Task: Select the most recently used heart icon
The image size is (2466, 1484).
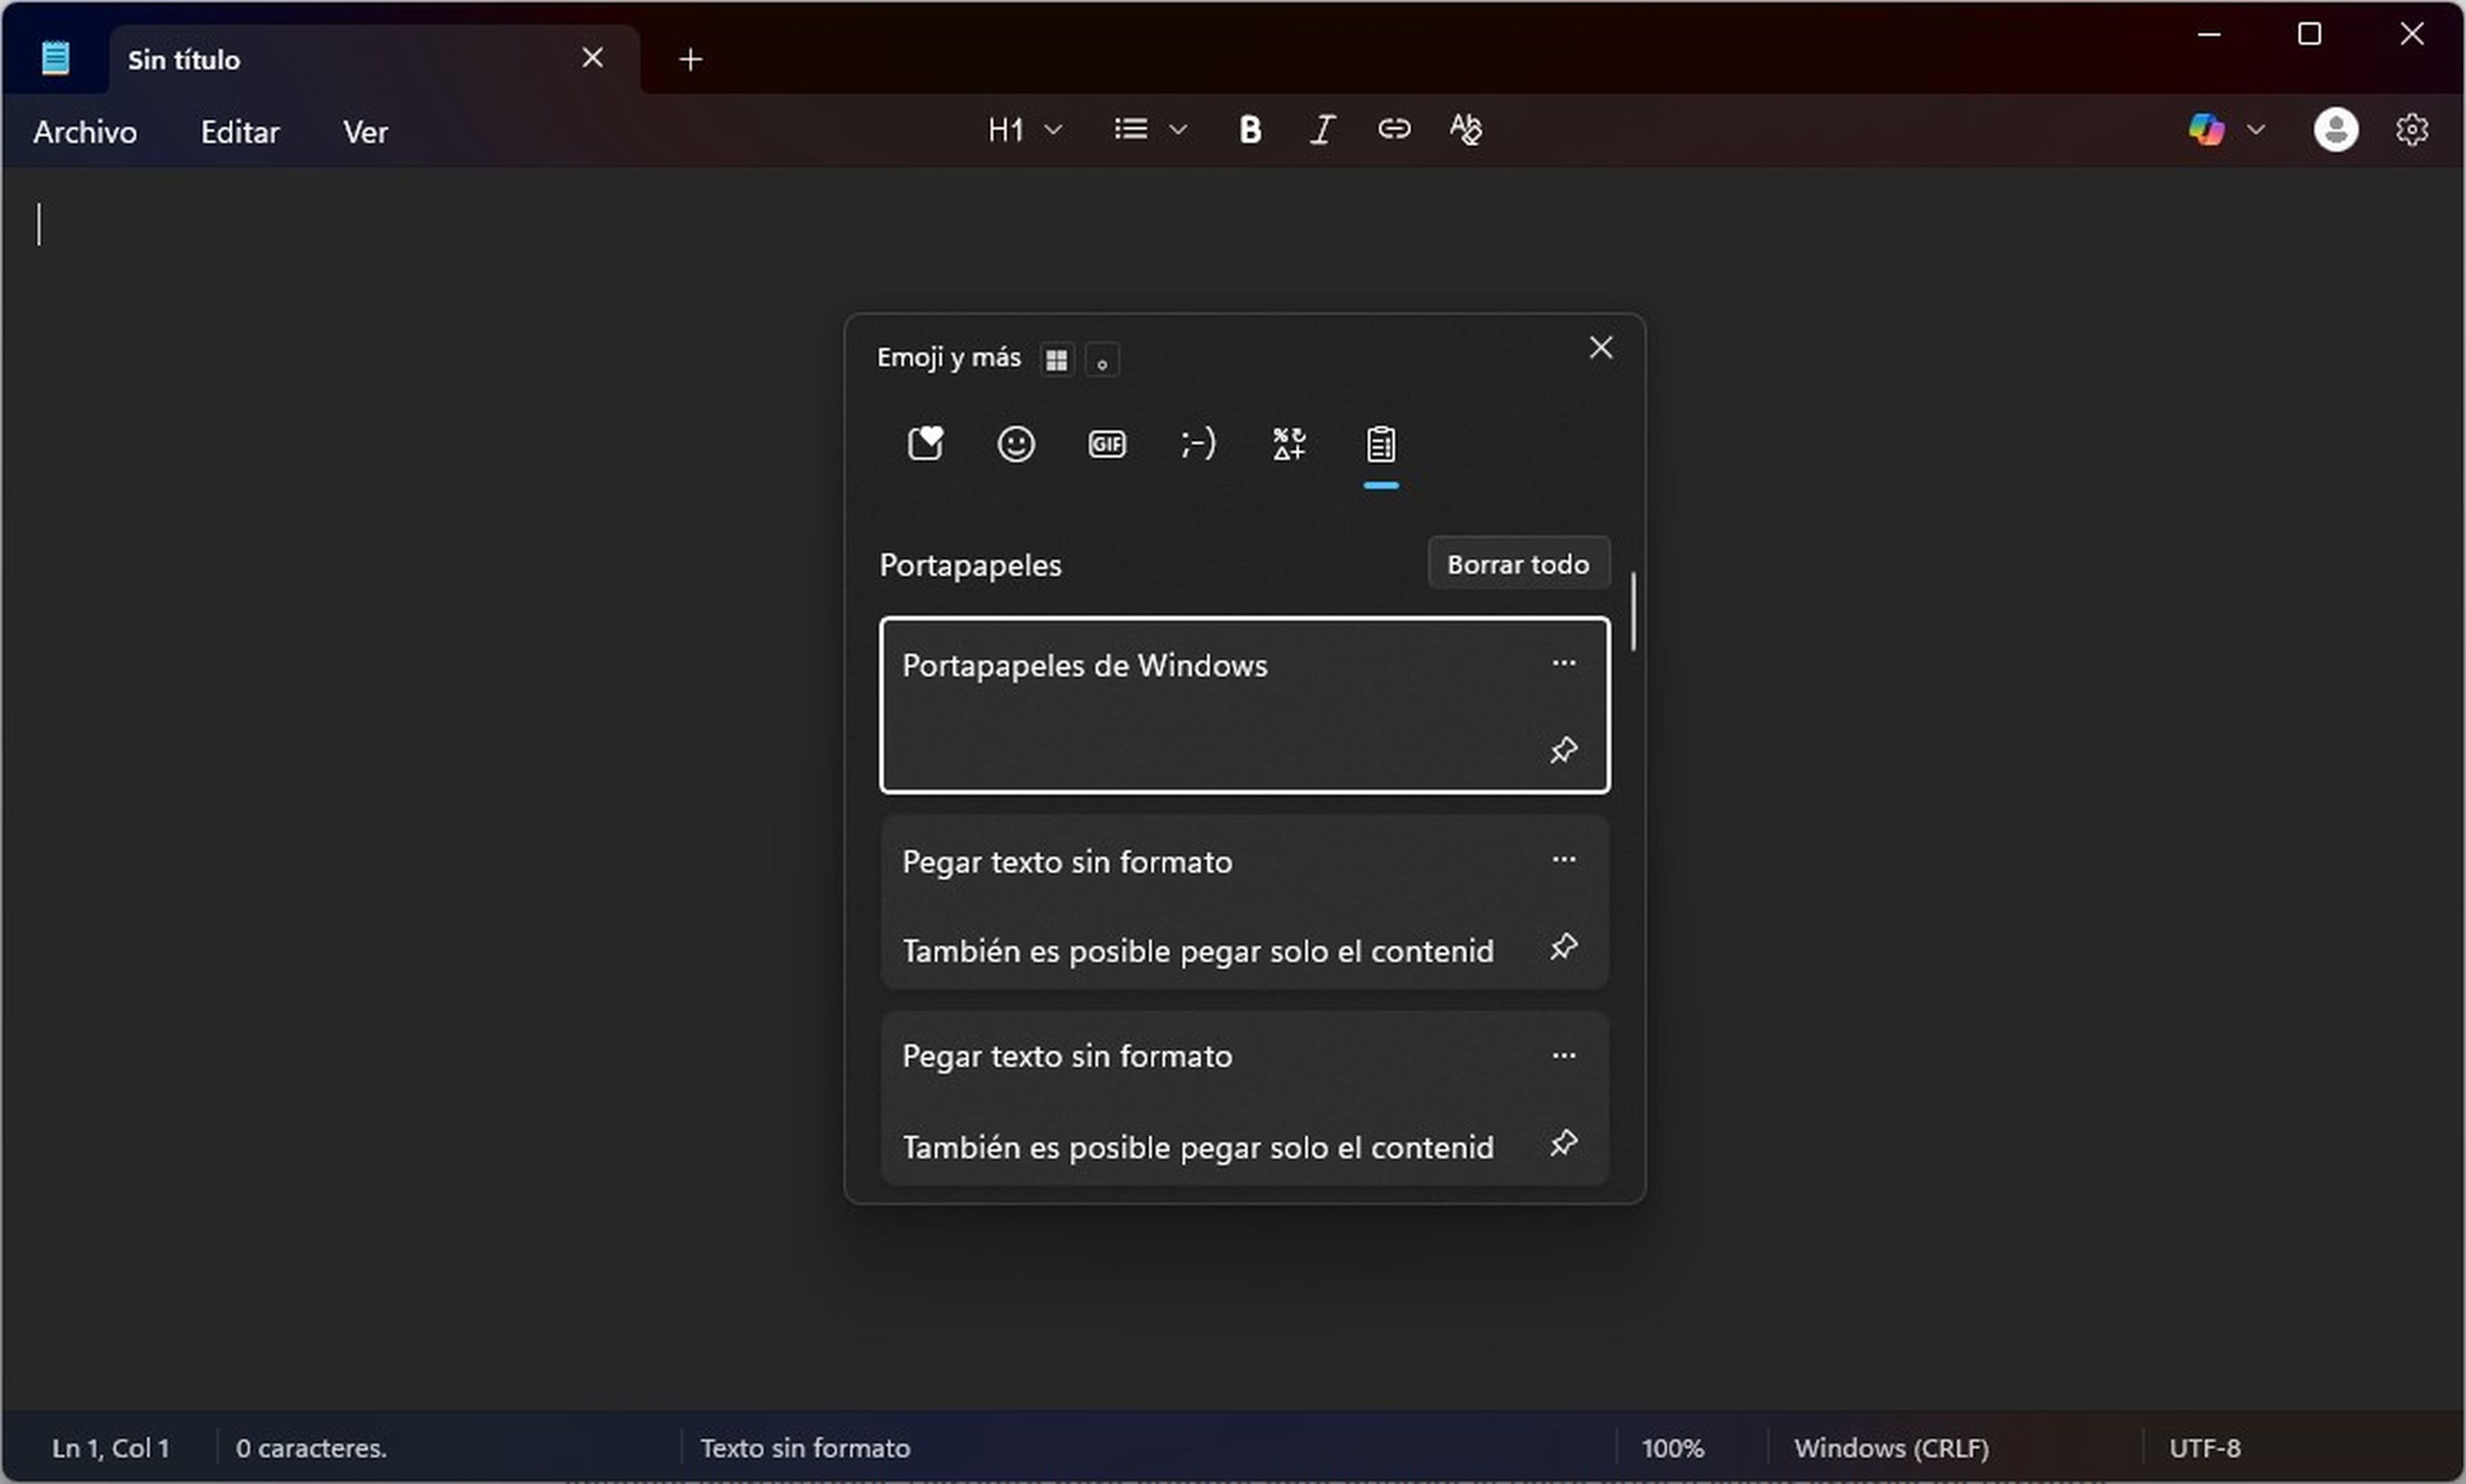Action: pos(925,442)
